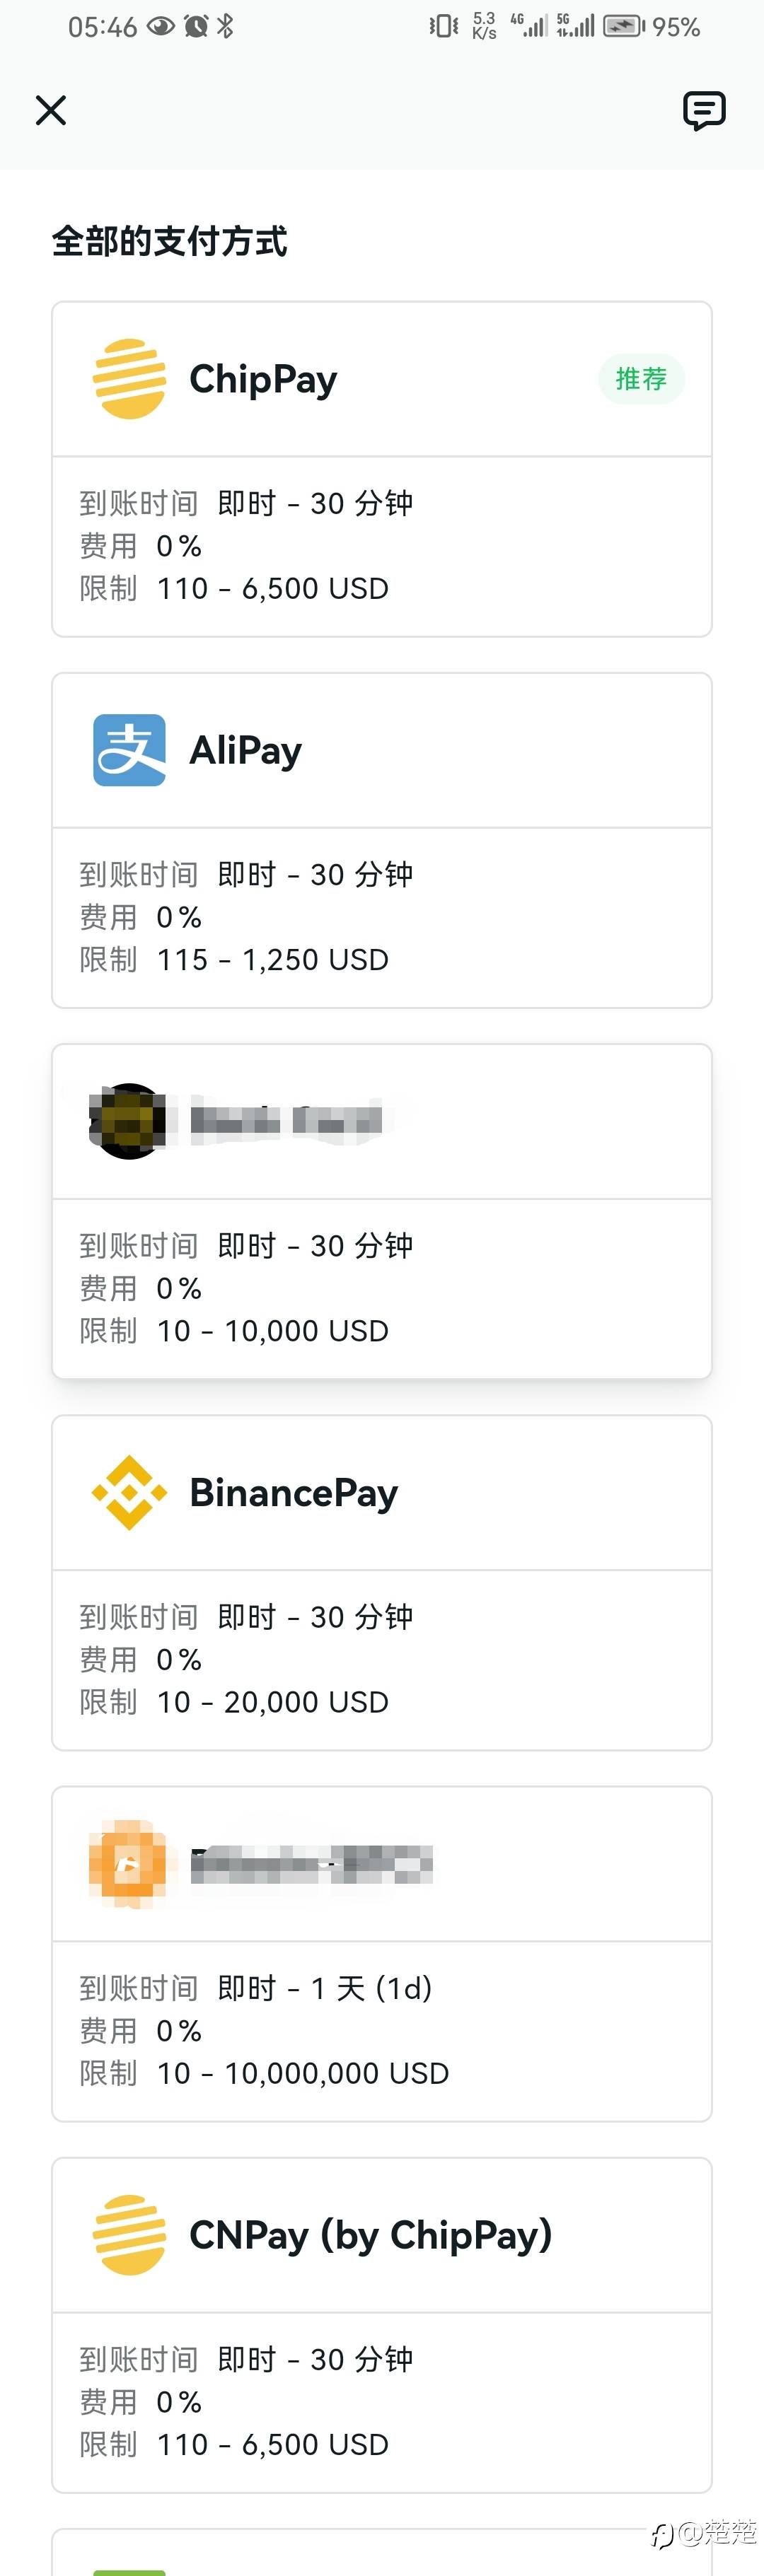This screenshot has width=764, height=2576.
Task: Tap the blurred dark round logo icon
Action: click(128, 1121)
